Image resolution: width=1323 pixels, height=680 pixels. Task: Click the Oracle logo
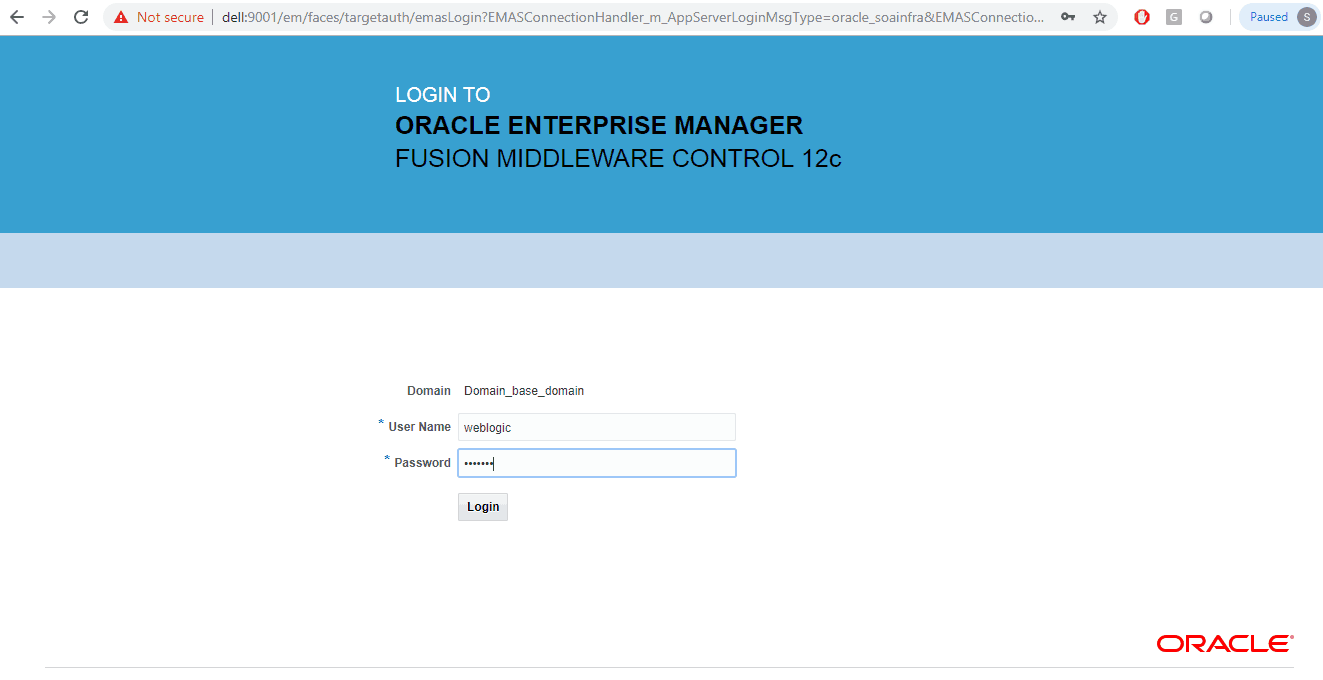[1225, 643]
